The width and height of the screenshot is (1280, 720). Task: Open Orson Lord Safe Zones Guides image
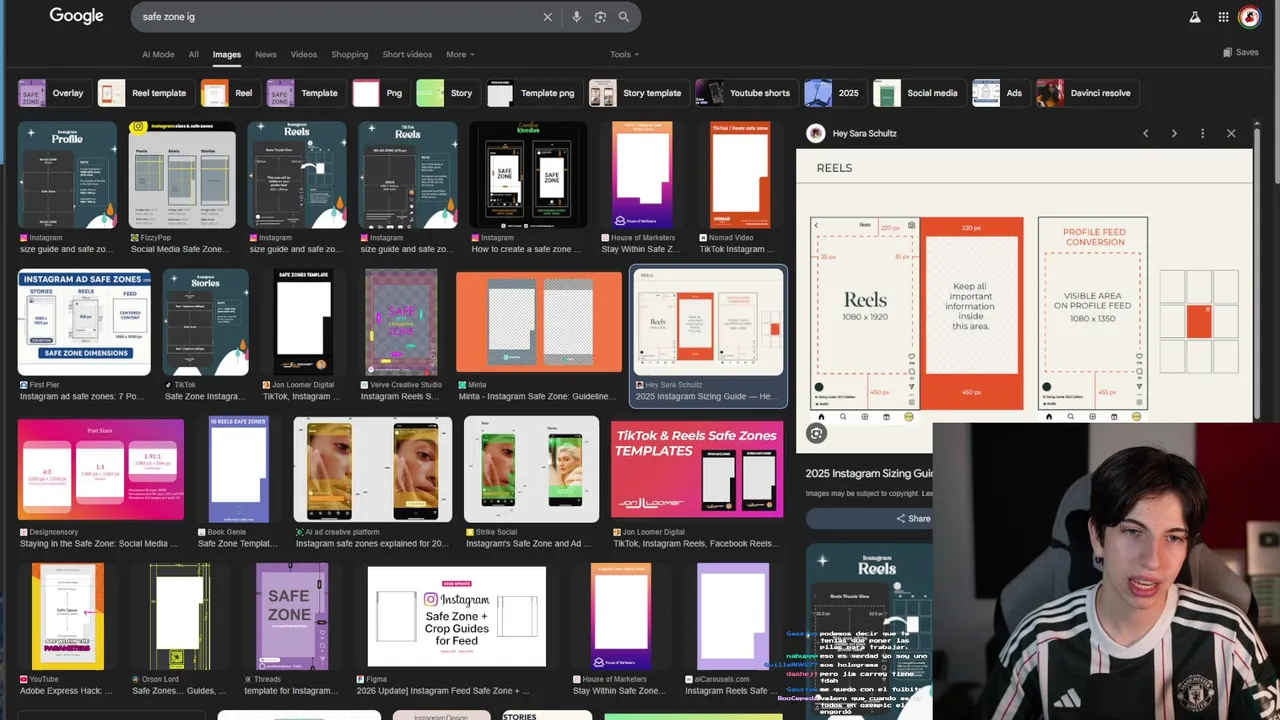(x=180, y=616)
